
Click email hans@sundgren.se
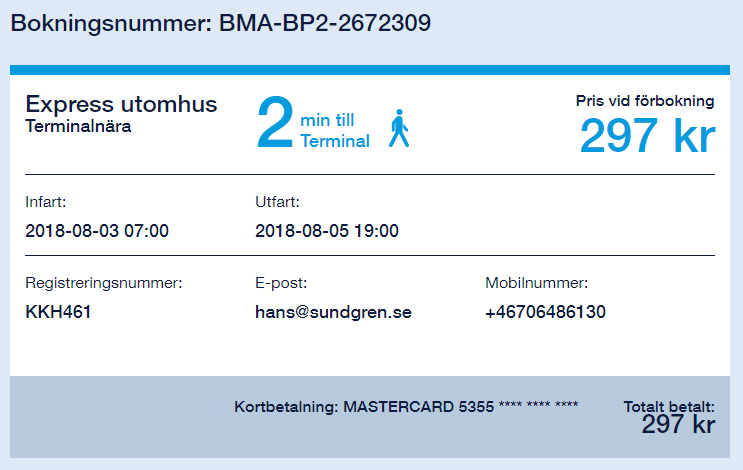pos(333,312)
